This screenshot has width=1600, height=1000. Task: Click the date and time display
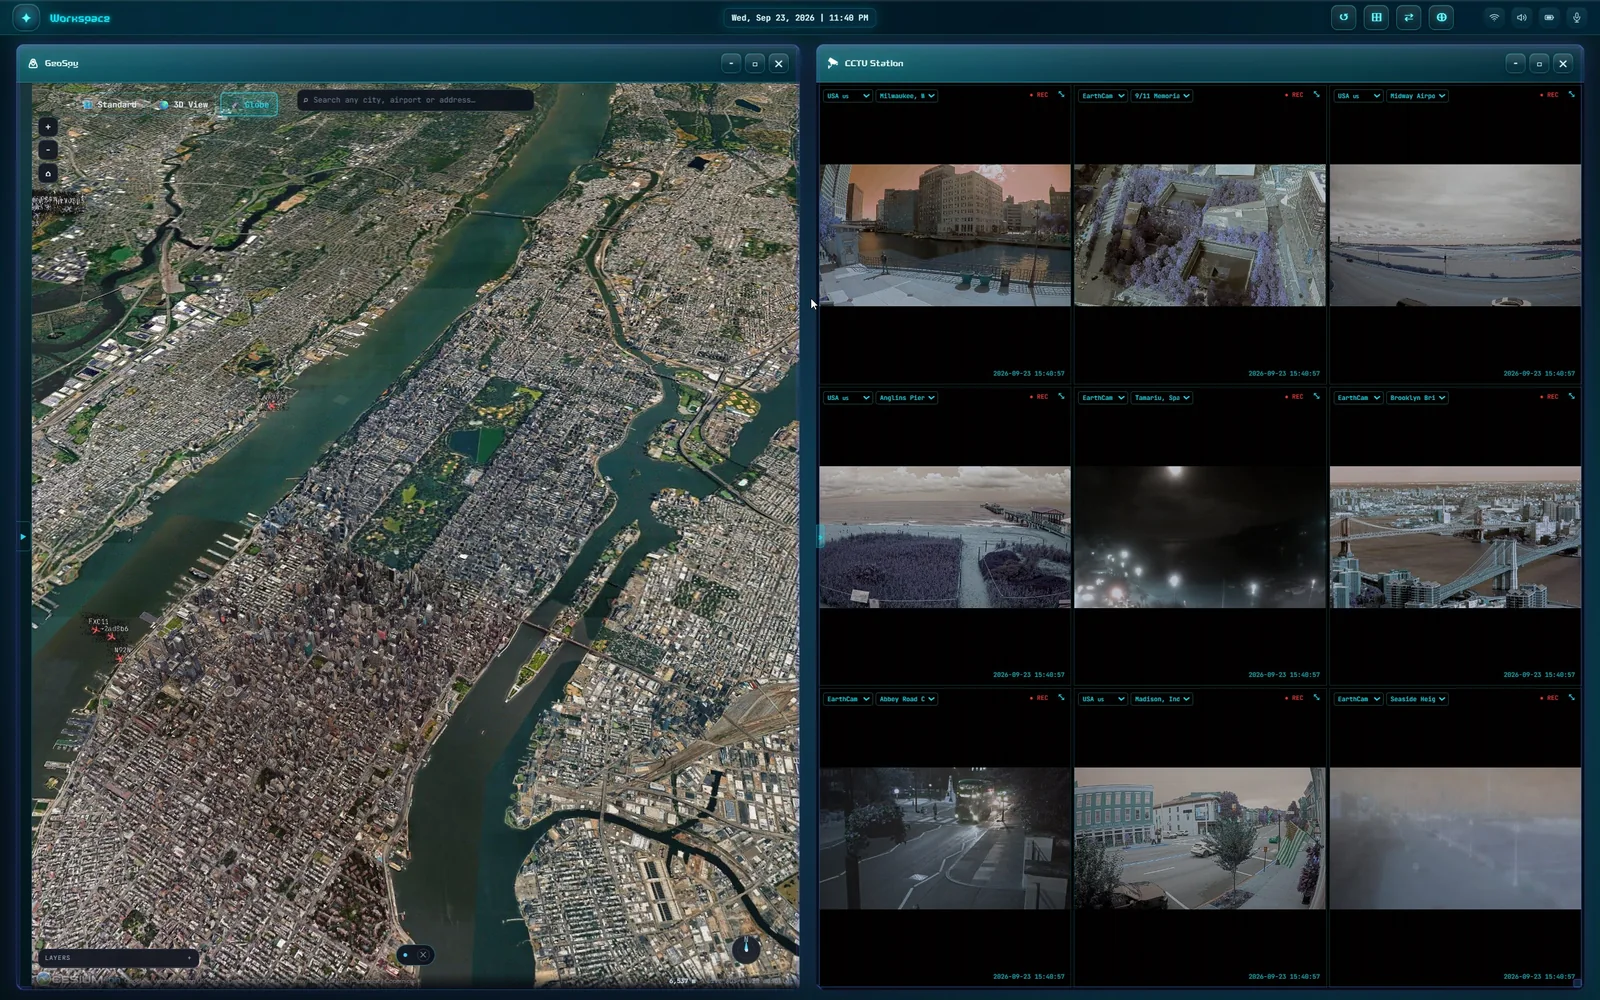800,17
